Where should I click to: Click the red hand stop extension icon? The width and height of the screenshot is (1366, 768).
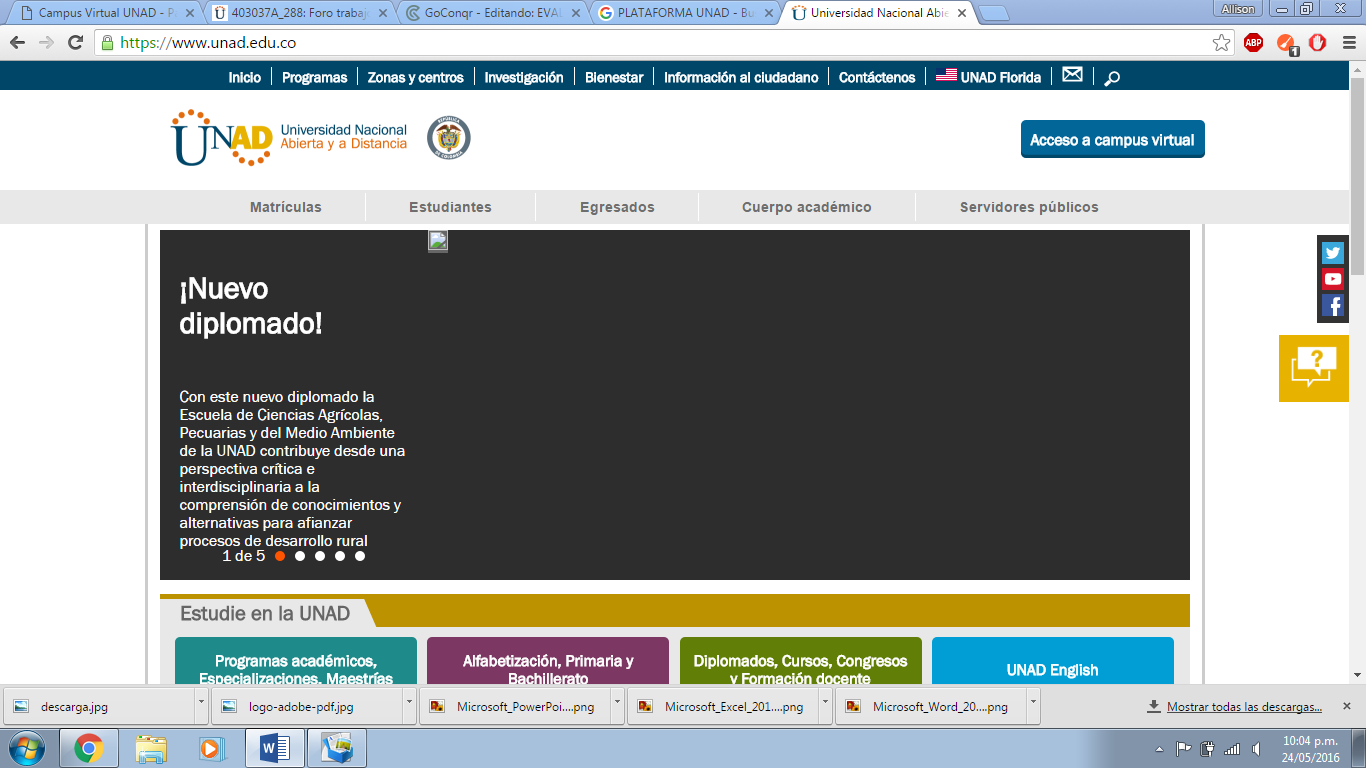click(1318, 43)
